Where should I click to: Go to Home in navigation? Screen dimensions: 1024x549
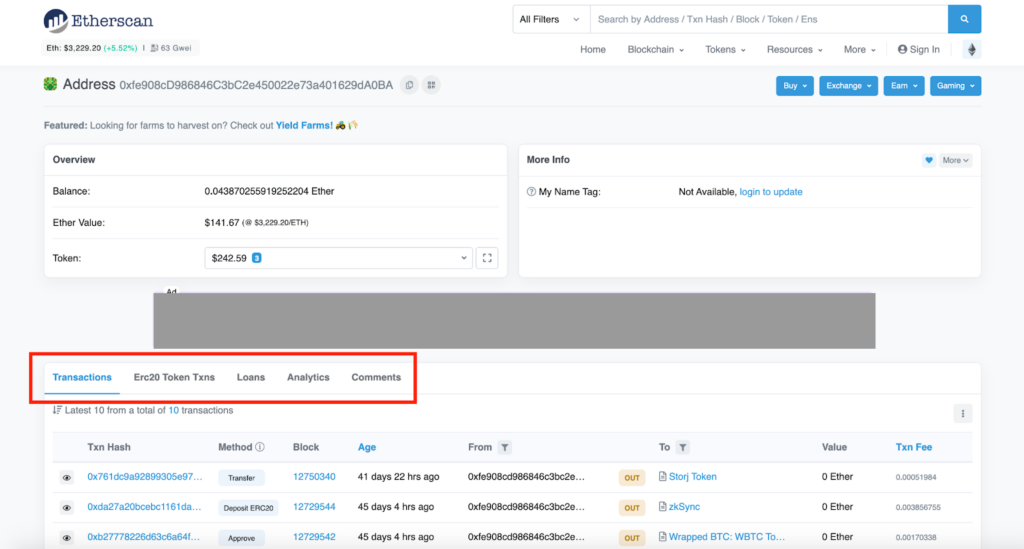tap(593, 50)
